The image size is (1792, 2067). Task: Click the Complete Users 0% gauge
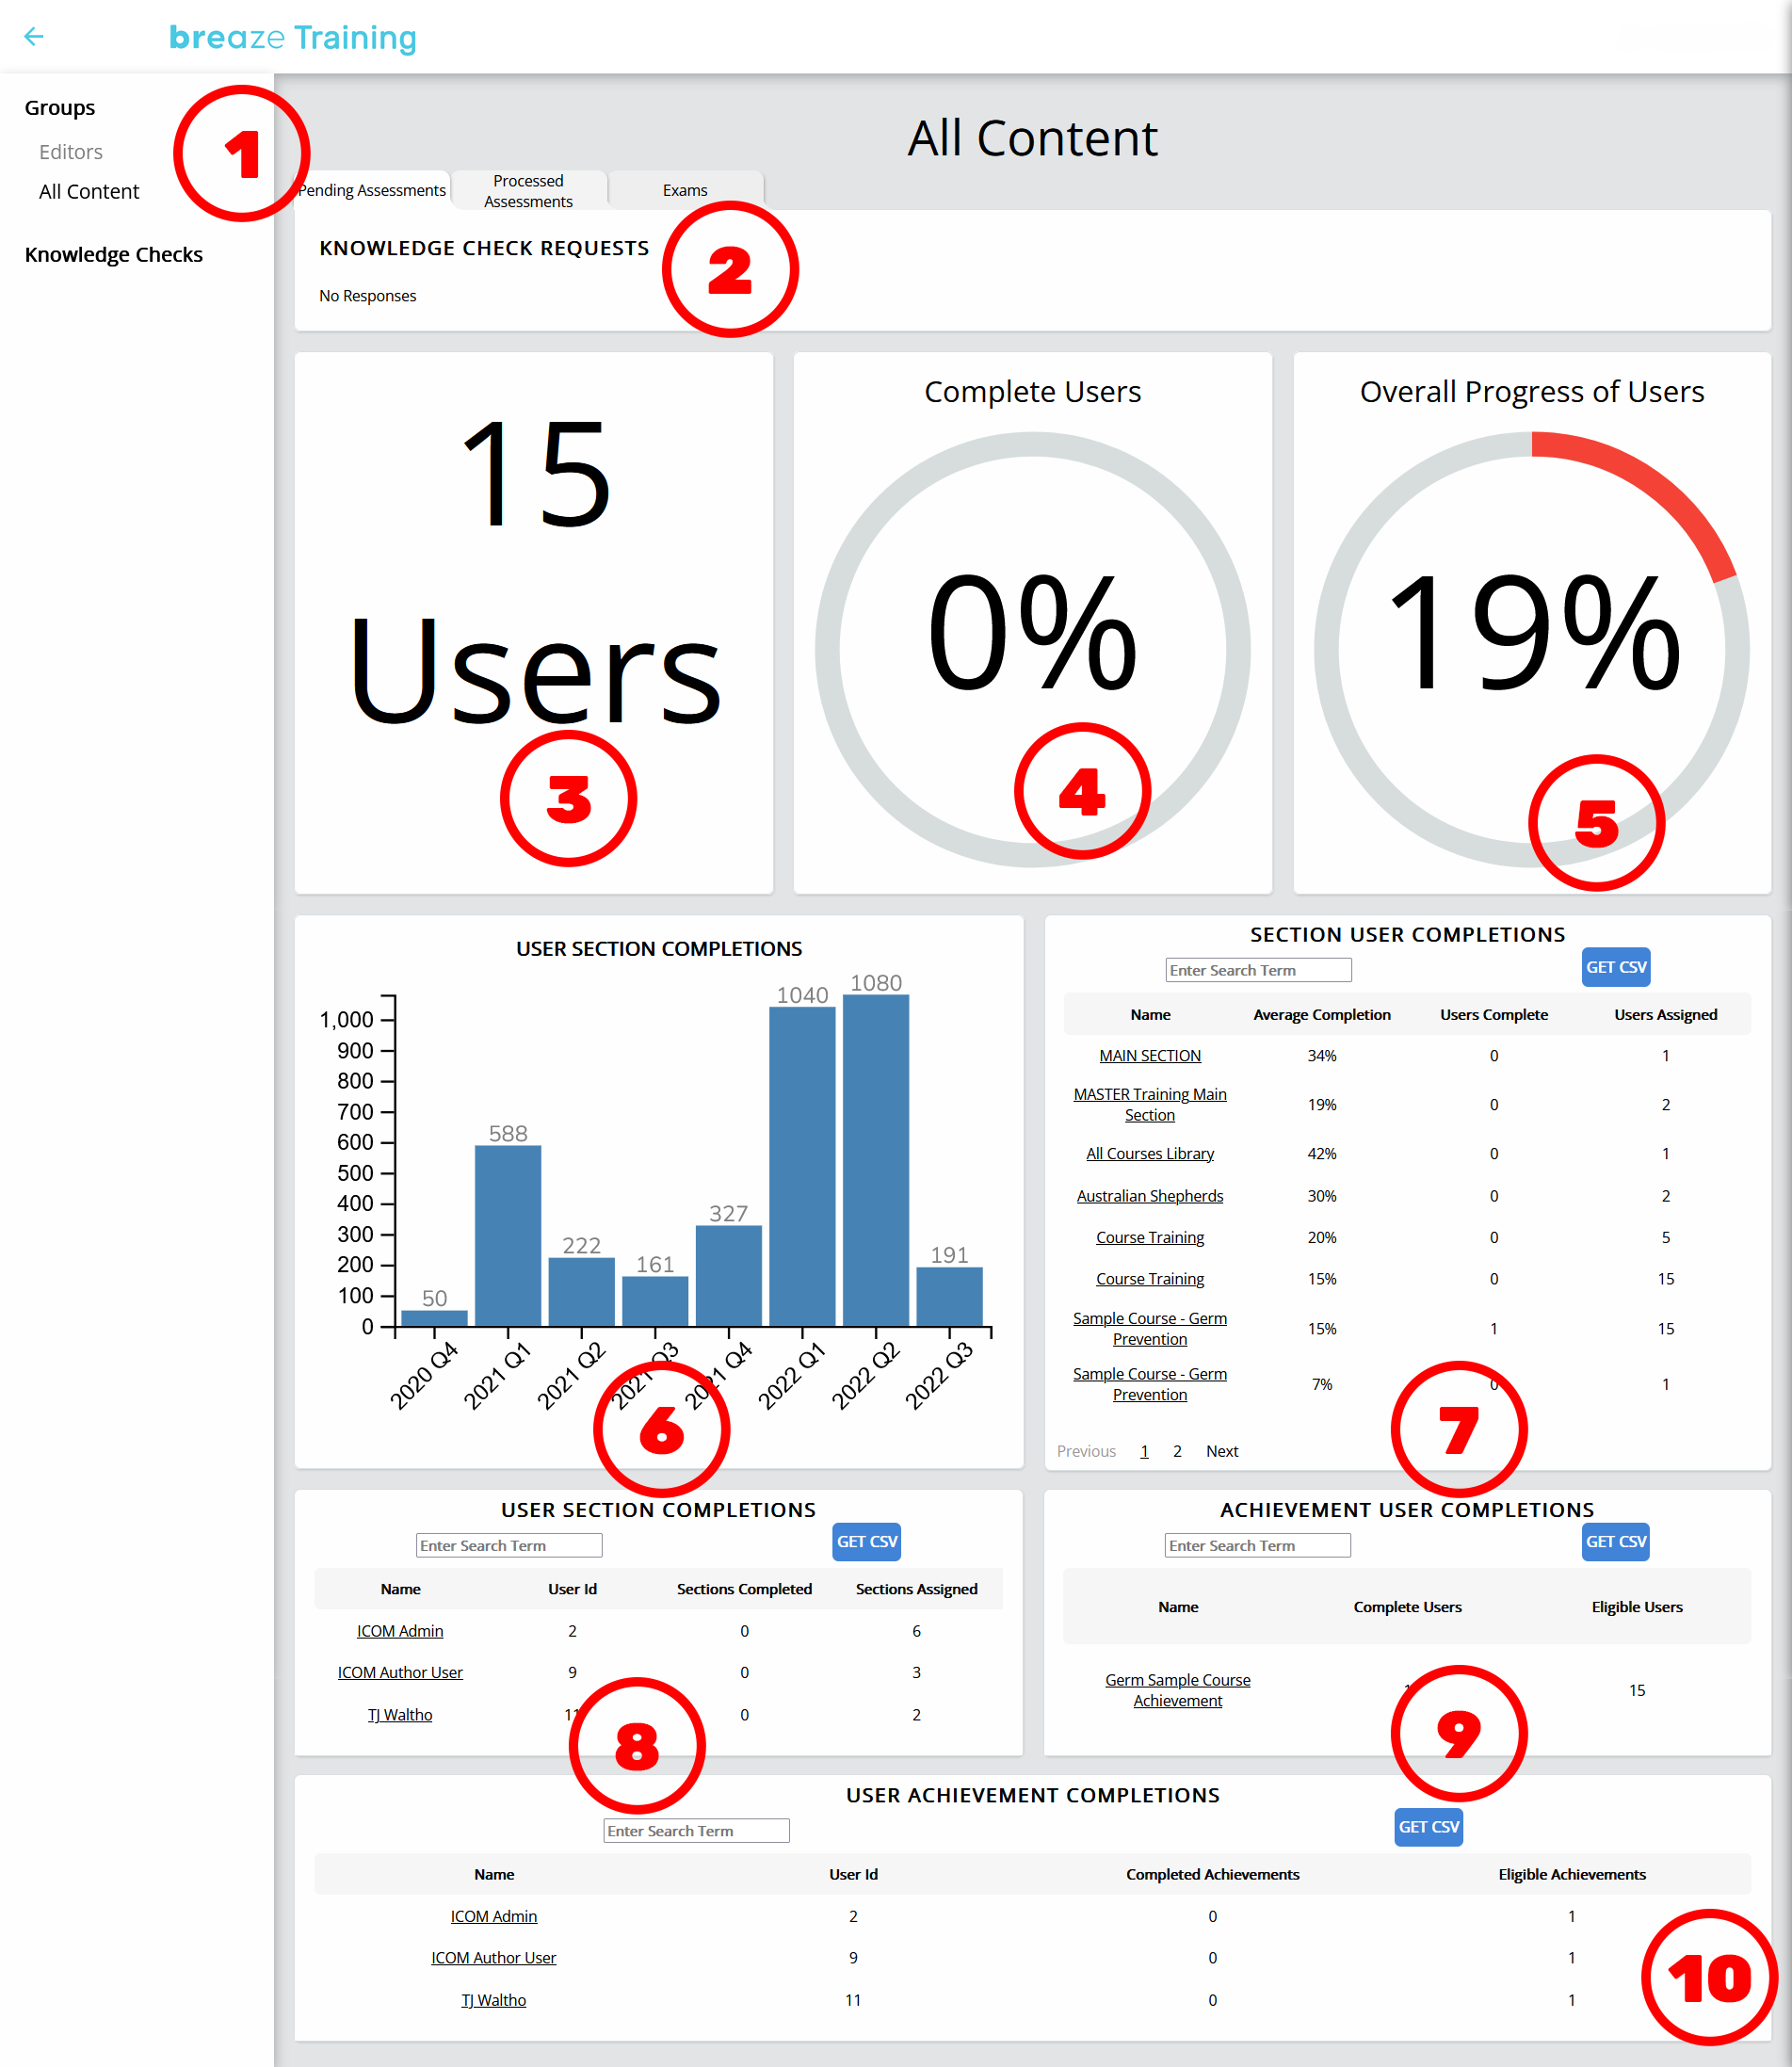(1033, 648)
